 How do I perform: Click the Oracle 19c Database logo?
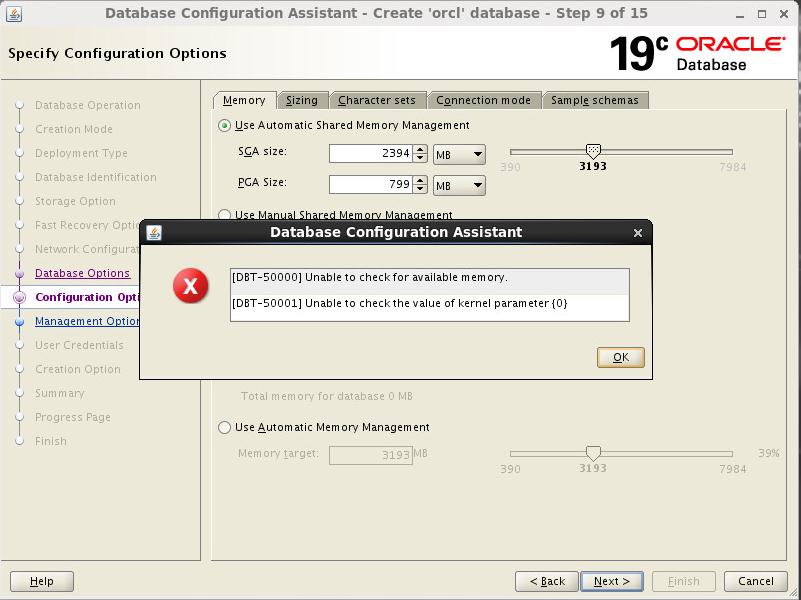point(698,53)
